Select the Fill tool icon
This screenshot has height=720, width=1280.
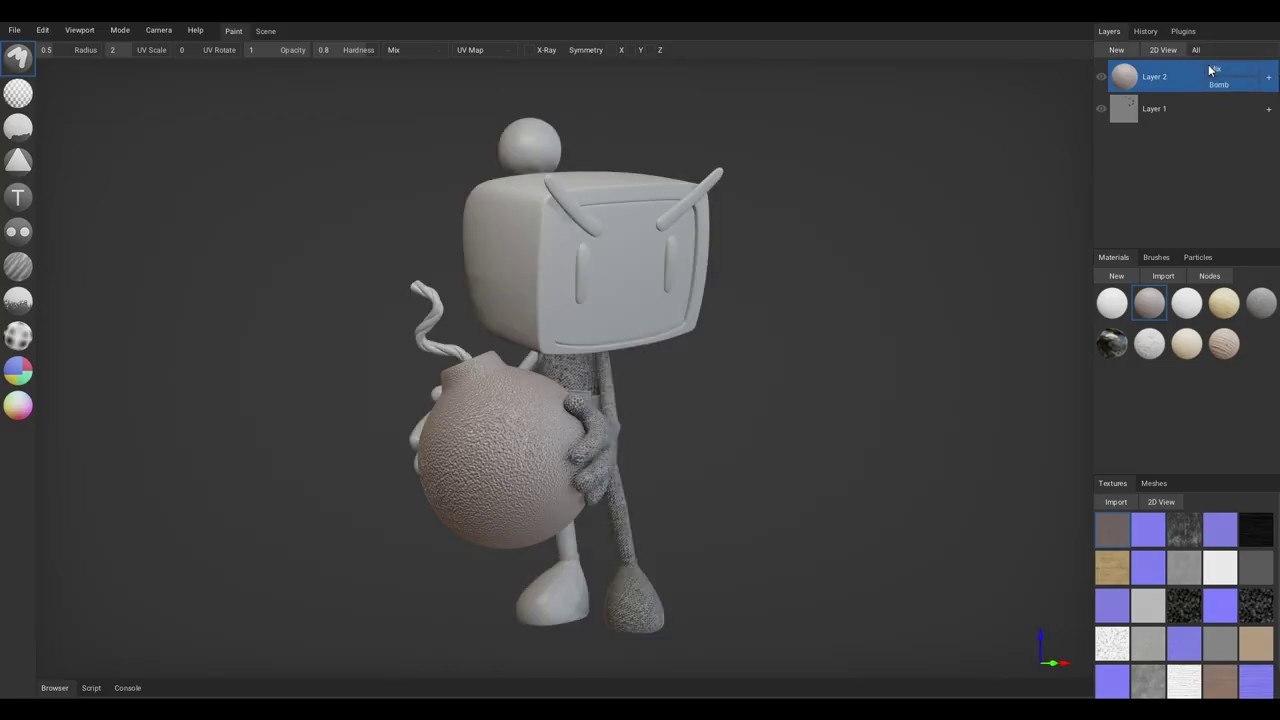click(x=18, y=127)
